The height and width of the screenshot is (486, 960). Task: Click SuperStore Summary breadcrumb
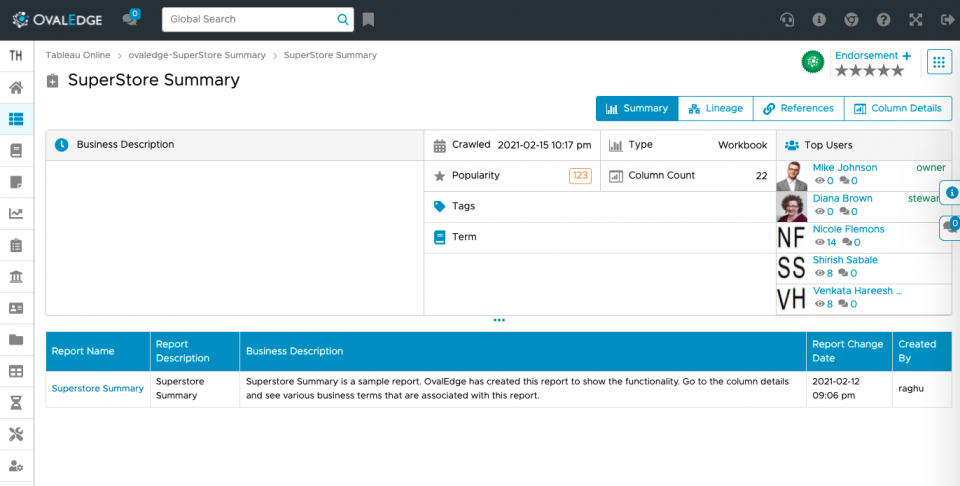[330, 55]
